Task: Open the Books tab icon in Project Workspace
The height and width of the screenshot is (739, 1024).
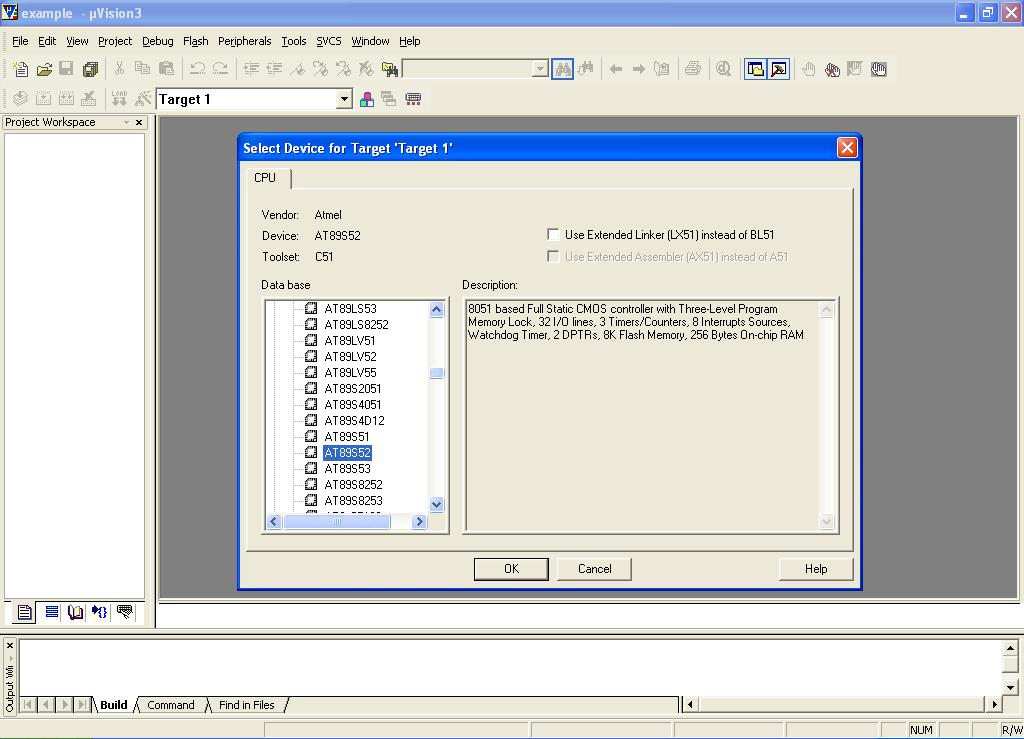Action: (x=75, y=612)
